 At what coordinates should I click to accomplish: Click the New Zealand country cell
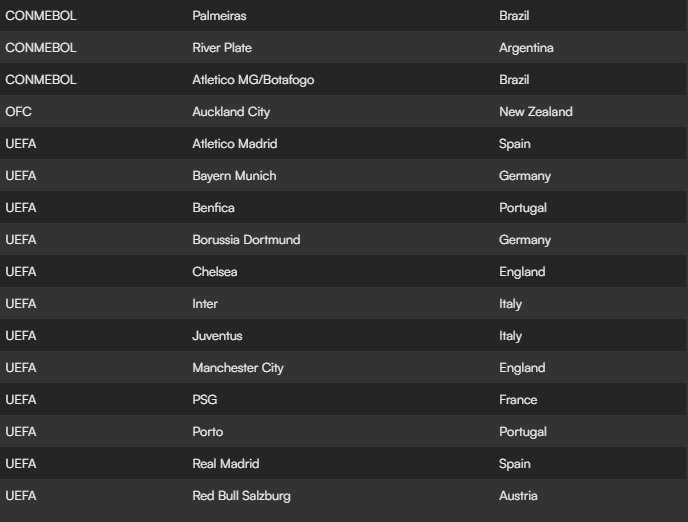536,112
